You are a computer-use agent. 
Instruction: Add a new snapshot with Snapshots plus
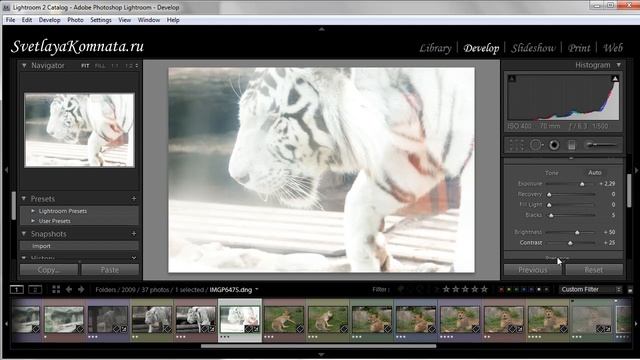tap(134, 233)
